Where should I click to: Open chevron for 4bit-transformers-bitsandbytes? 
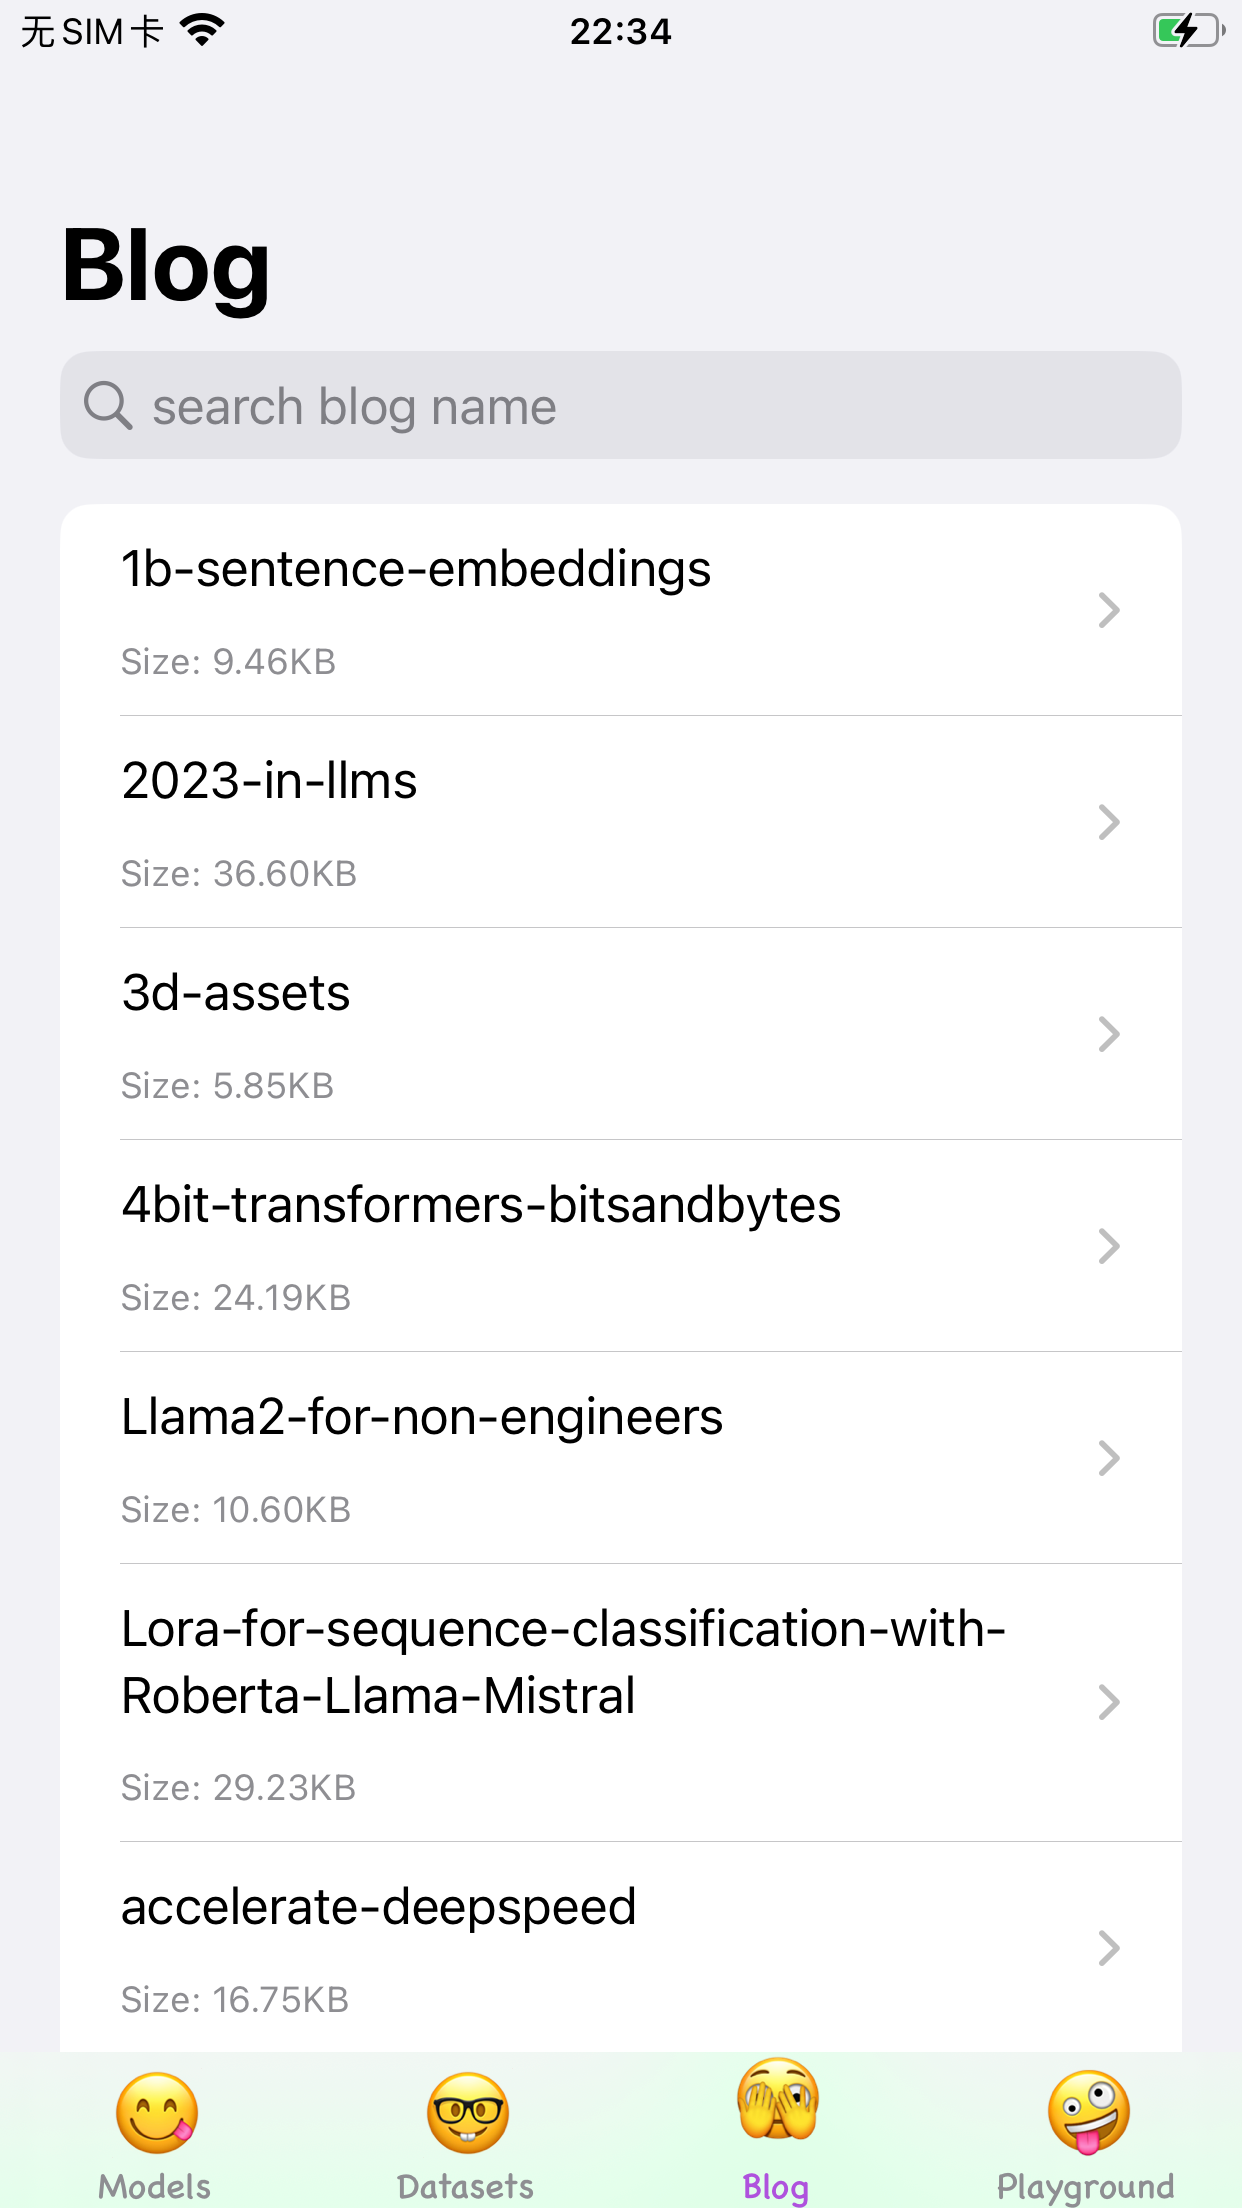pyautogui.click(x=1108, y=1246)
